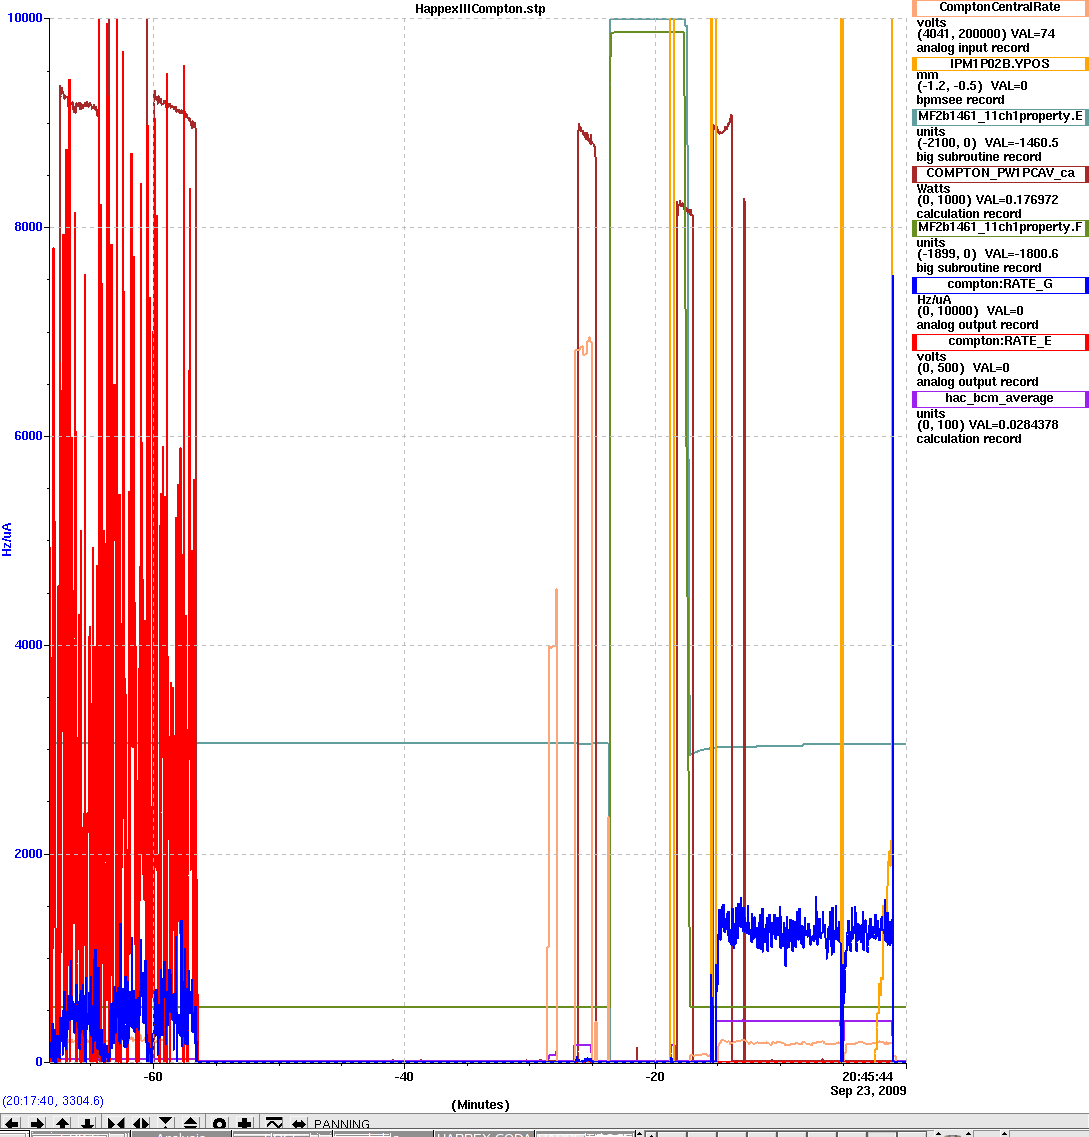Pan the plot left with the left arrow
Viewport: 1089px width, 1137px height.
(x=12, y=1122)
